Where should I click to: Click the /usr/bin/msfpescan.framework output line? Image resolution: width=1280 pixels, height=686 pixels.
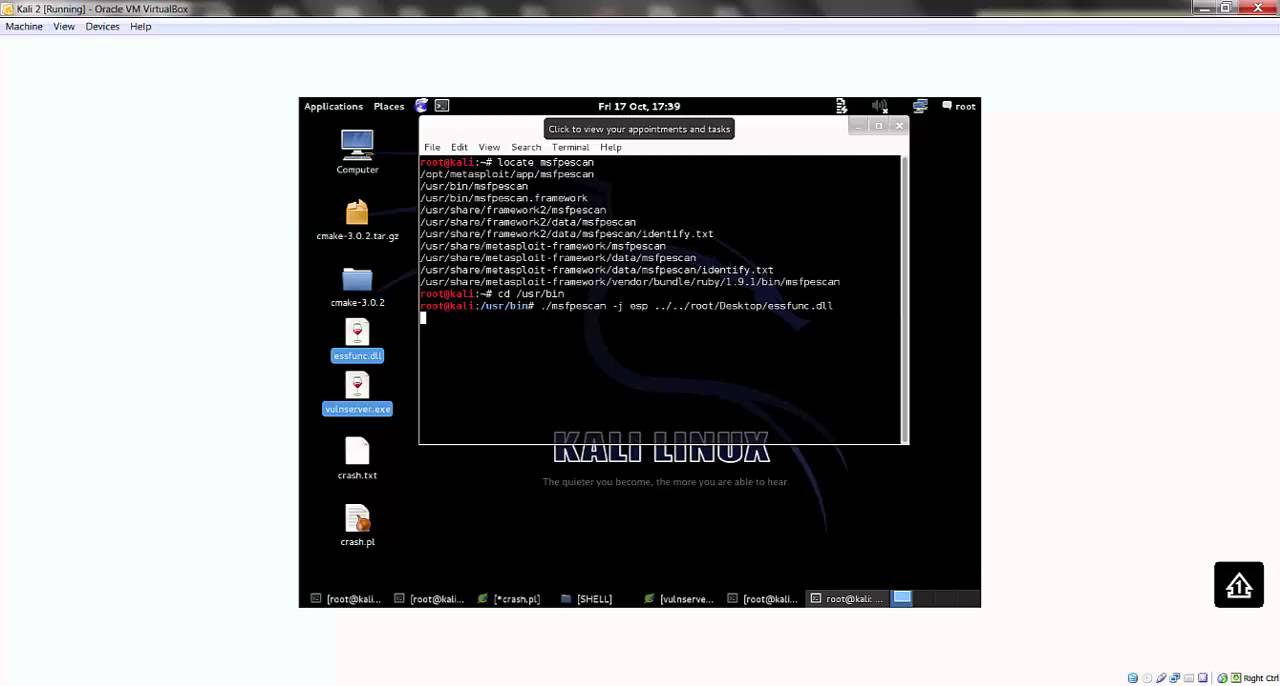[x=504, y=198]
